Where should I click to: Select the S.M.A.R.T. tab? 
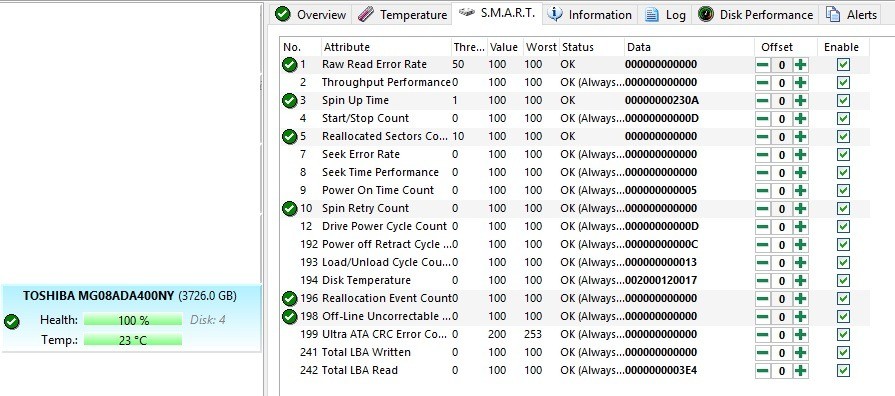(497, 14)
